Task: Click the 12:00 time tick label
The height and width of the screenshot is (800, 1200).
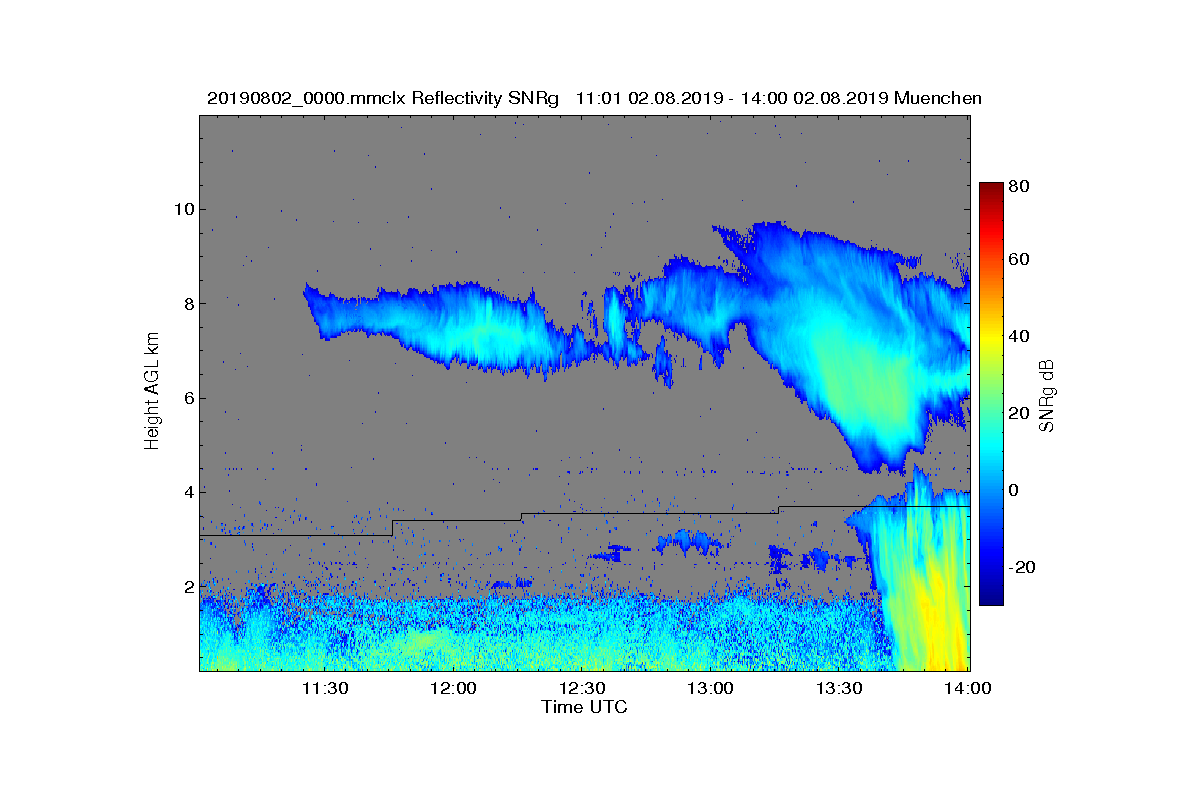Action: pos(453,689)
